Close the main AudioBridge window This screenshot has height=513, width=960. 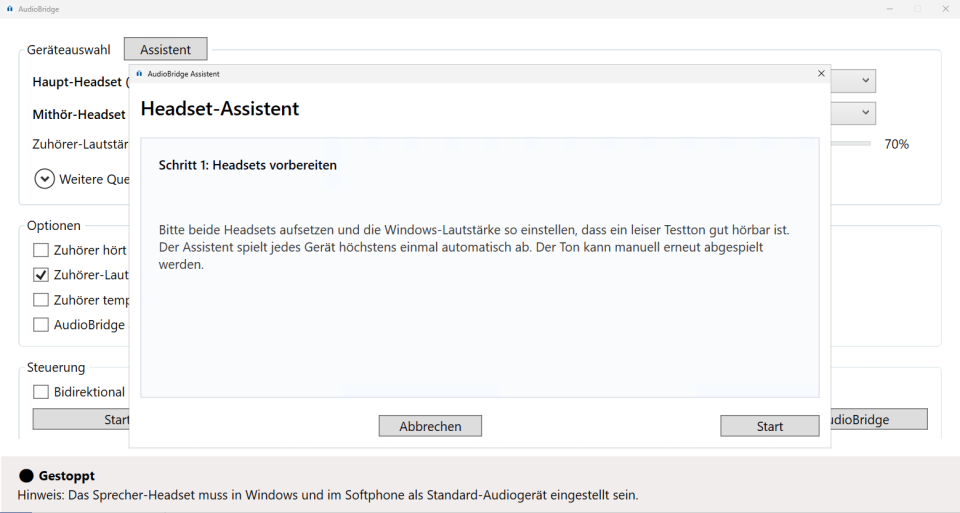945,9
